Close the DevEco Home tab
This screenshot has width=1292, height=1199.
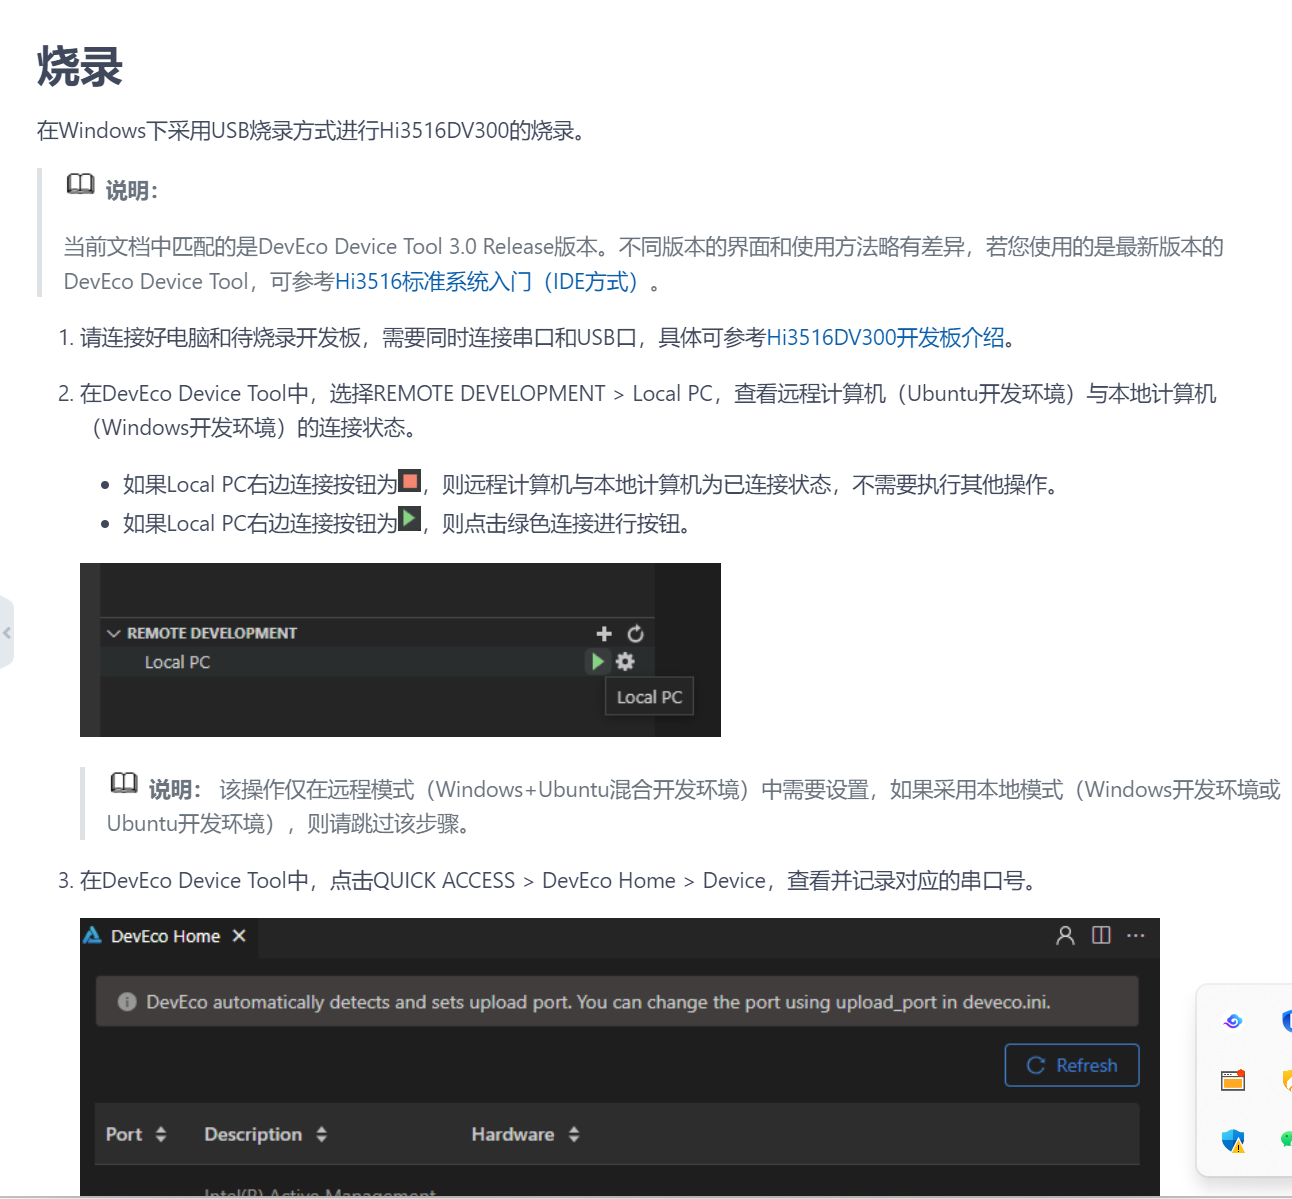pos(239,936)
